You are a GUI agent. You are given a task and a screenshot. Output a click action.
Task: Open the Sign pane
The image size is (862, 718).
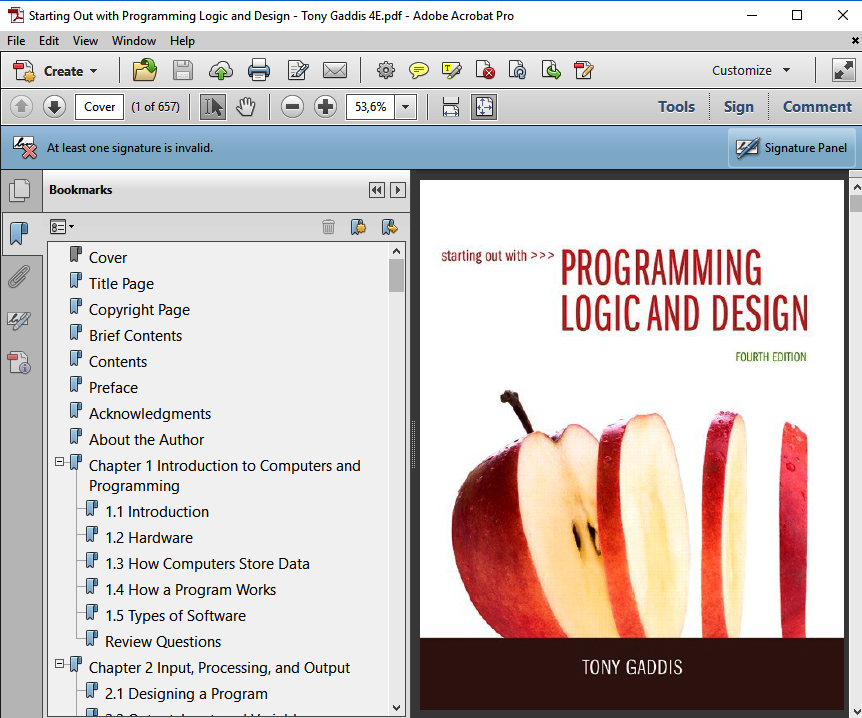click(x=738, y=107)
